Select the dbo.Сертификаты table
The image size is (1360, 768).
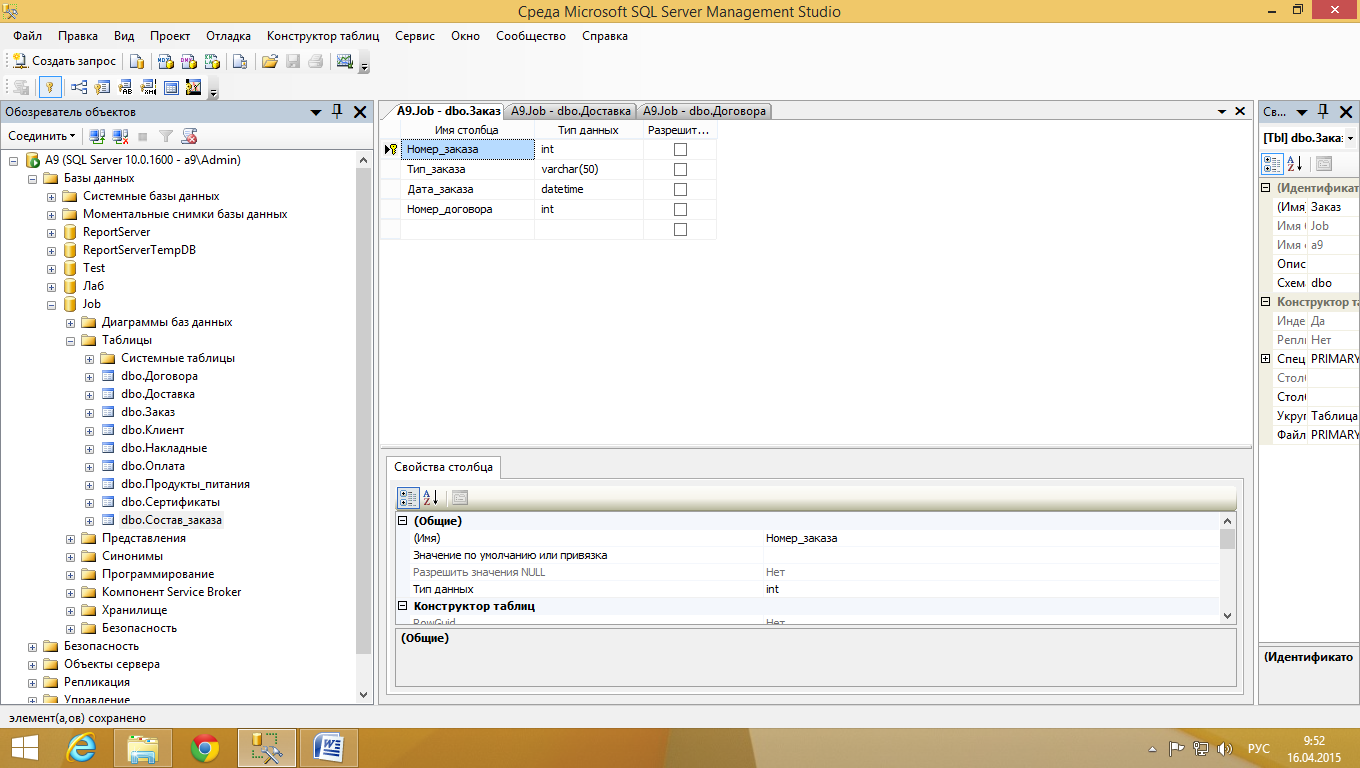point(170,502)
